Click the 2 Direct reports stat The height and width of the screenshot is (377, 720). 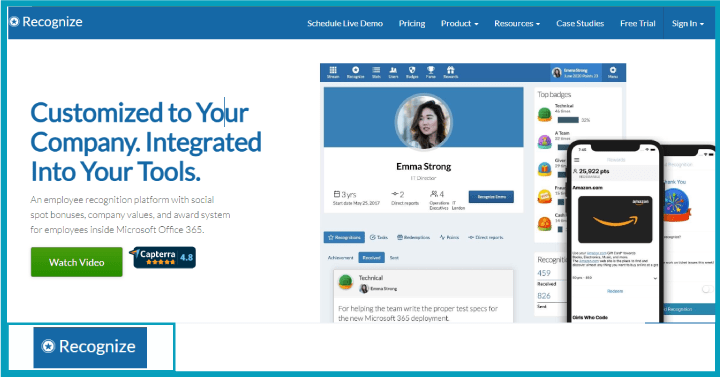coord(405,197)
